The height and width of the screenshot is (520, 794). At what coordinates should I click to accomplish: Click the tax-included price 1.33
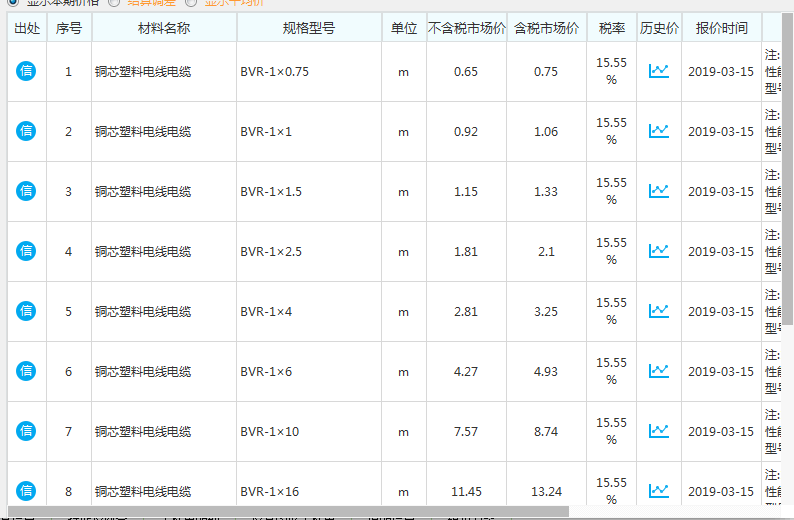tap(546, 191)
